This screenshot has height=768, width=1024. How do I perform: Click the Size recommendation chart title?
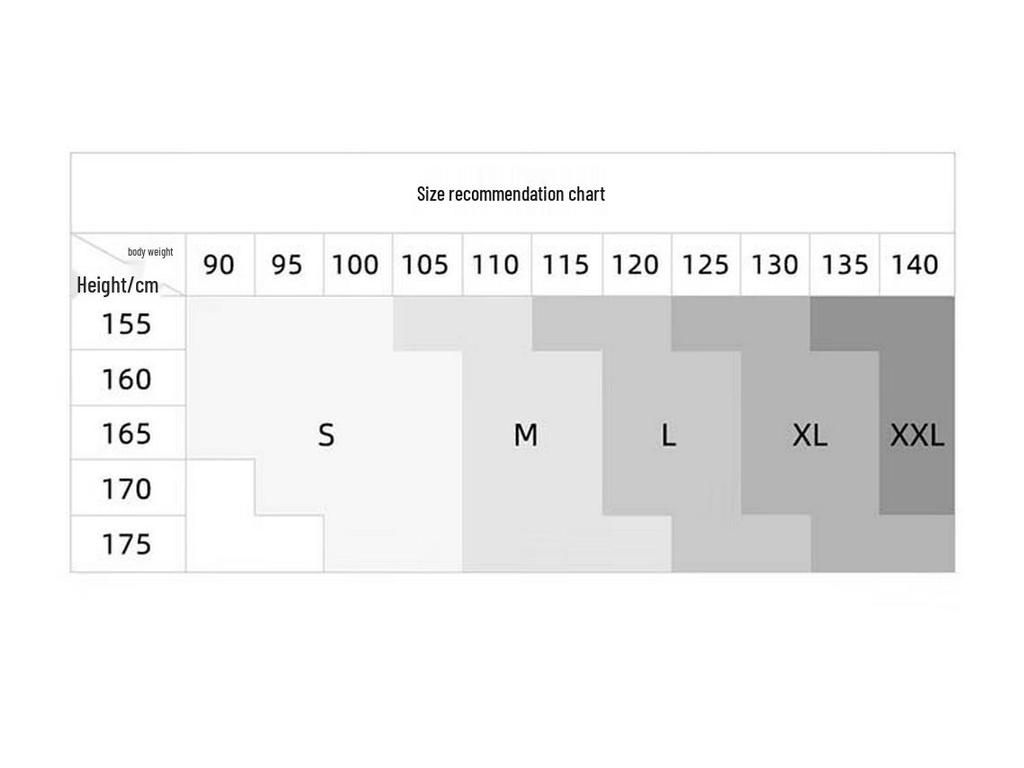(x=511, y=194)
